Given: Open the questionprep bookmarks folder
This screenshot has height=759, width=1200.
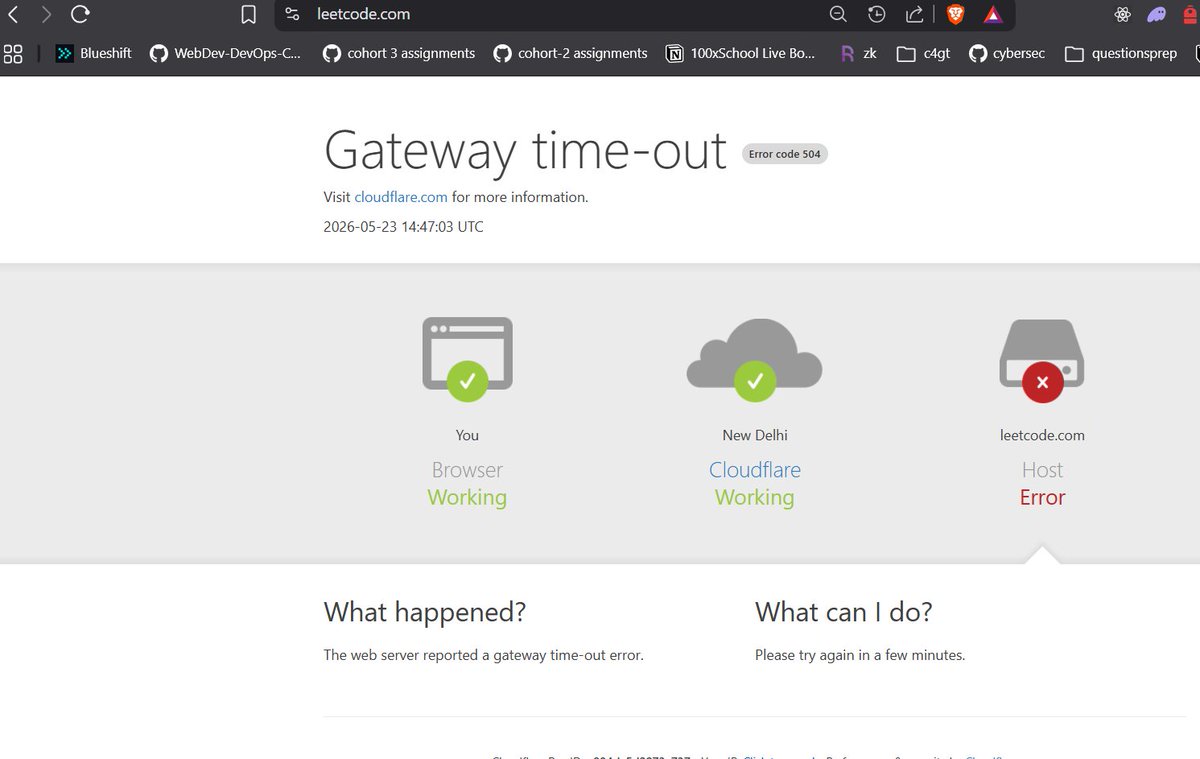Looking at the screenshot, I should (x=1121, y=53).
